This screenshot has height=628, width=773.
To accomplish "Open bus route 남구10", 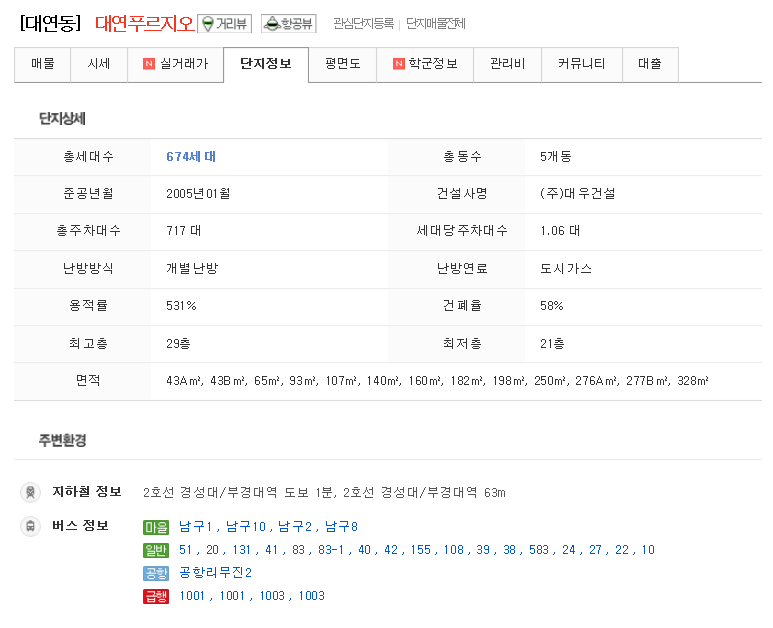I will tap(246, 527).
